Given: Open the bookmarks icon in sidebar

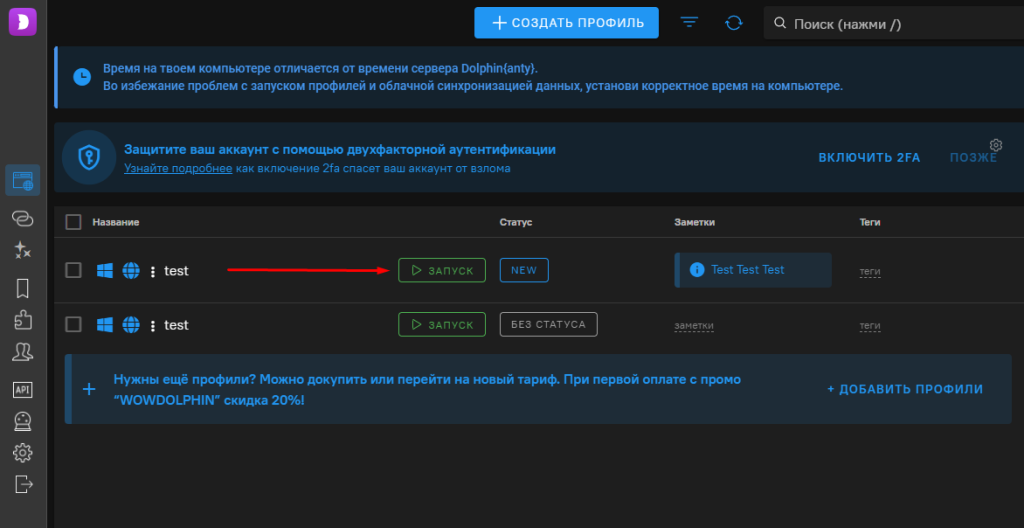Looking at the screenshot, I should click(x=22, y=288).
